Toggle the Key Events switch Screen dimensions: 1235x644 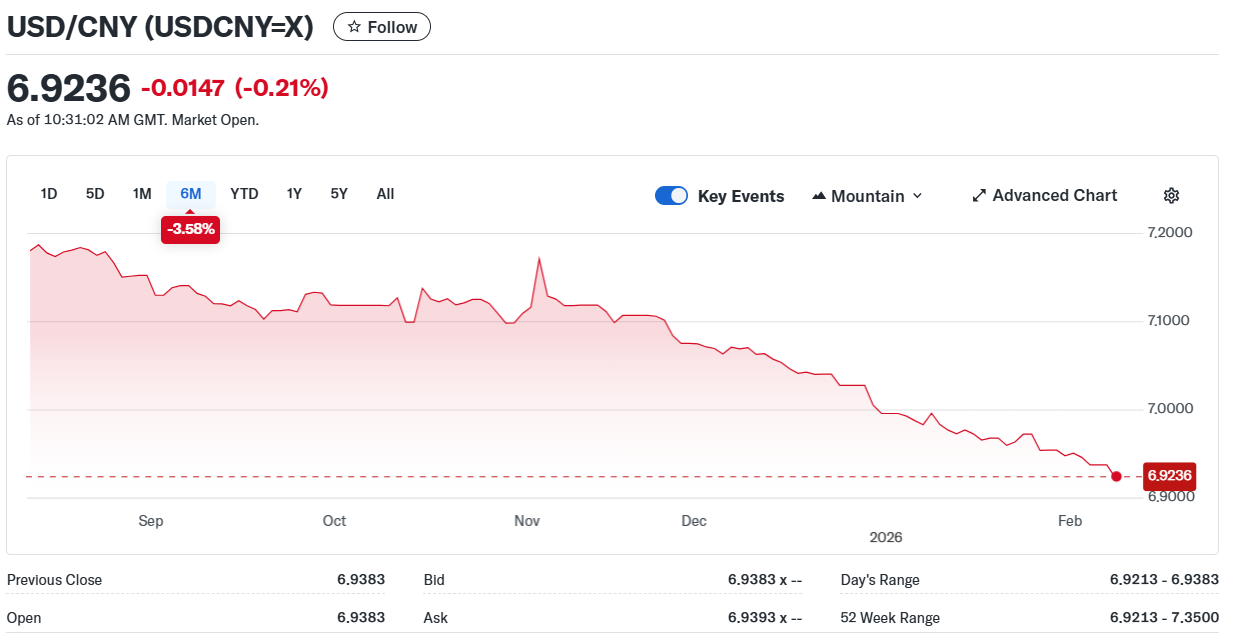click(x=671, y=196)
